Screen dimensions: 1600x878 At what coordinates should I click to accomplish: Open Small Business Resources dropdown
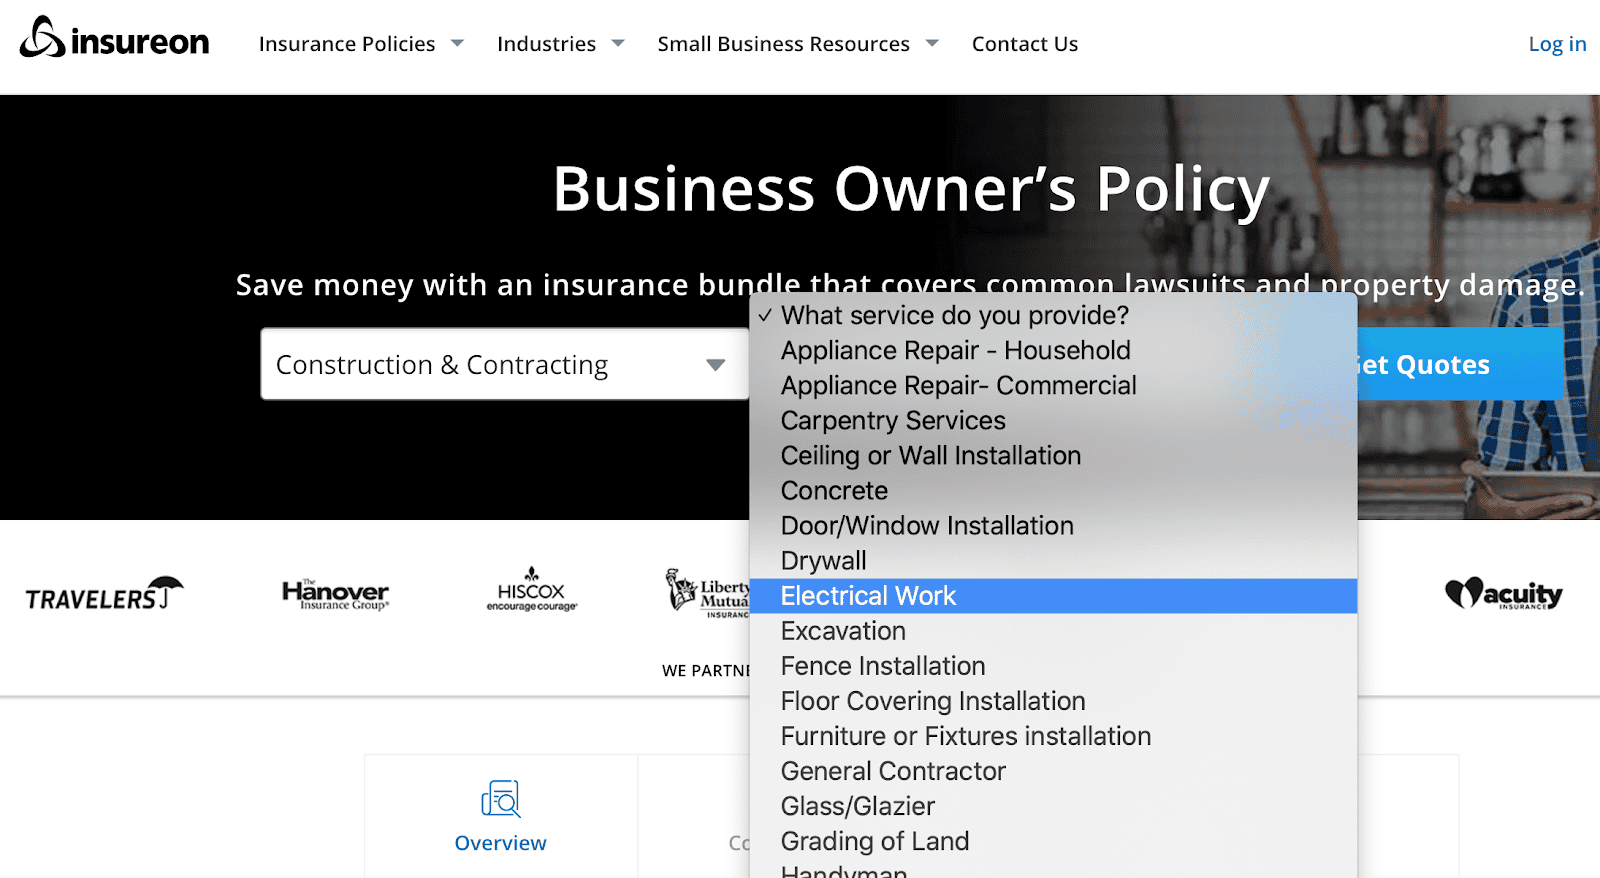tap(797, 44)
